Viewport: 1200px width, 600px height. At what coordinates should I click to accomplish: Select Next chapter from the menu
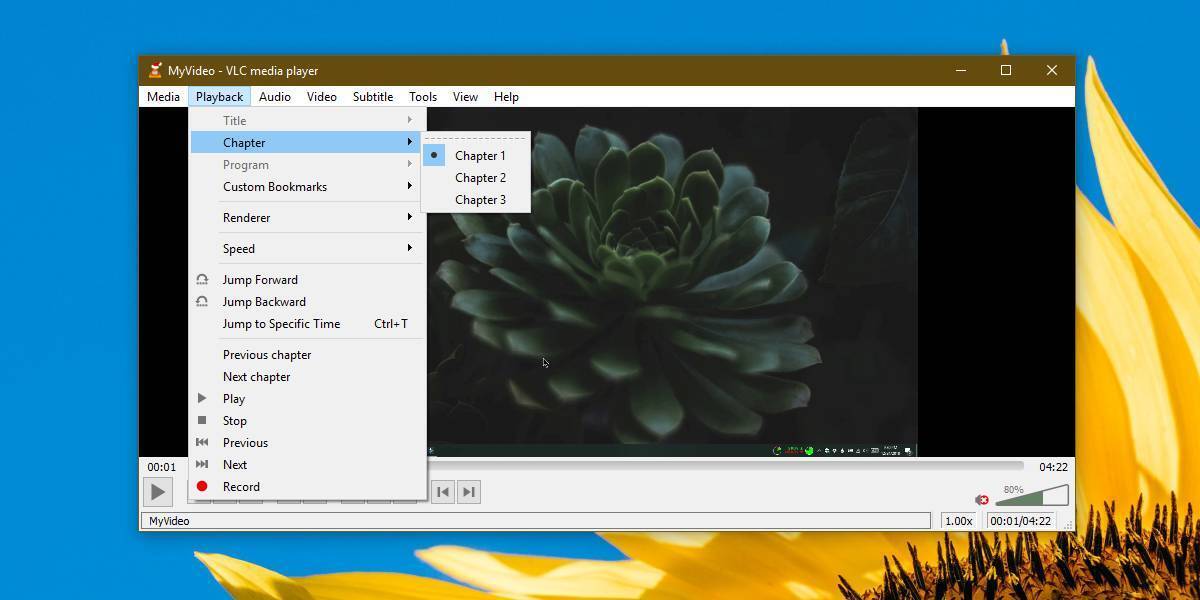[x=256, y=376]
